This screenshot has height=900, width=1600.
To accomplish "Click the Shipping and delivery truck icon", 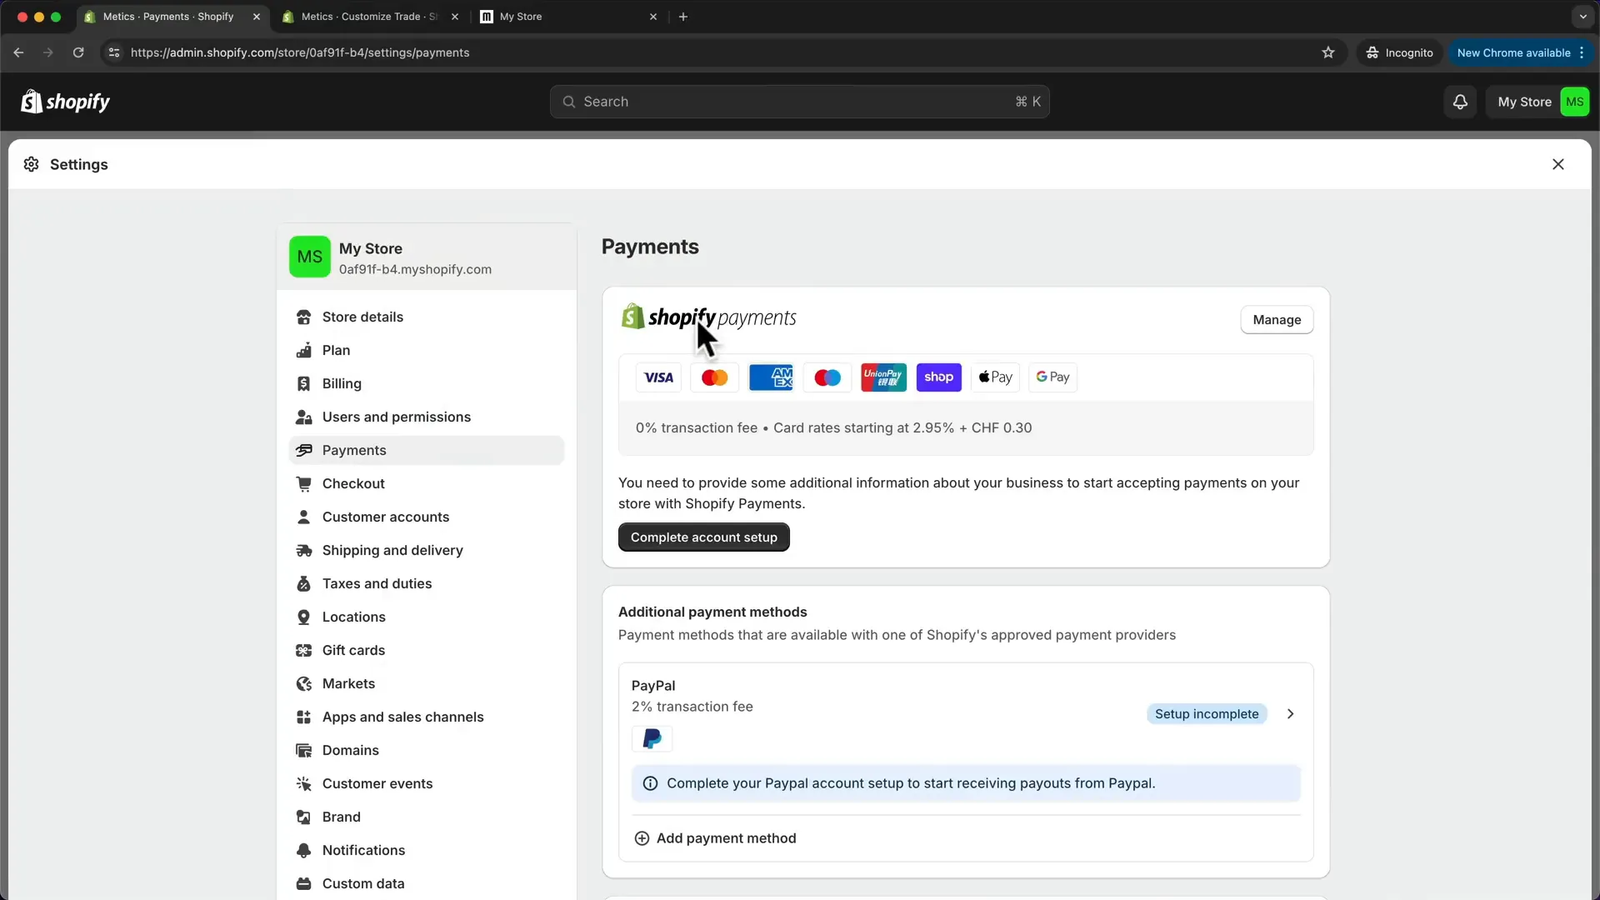I will pyautogui.click(x=304, y=550).
